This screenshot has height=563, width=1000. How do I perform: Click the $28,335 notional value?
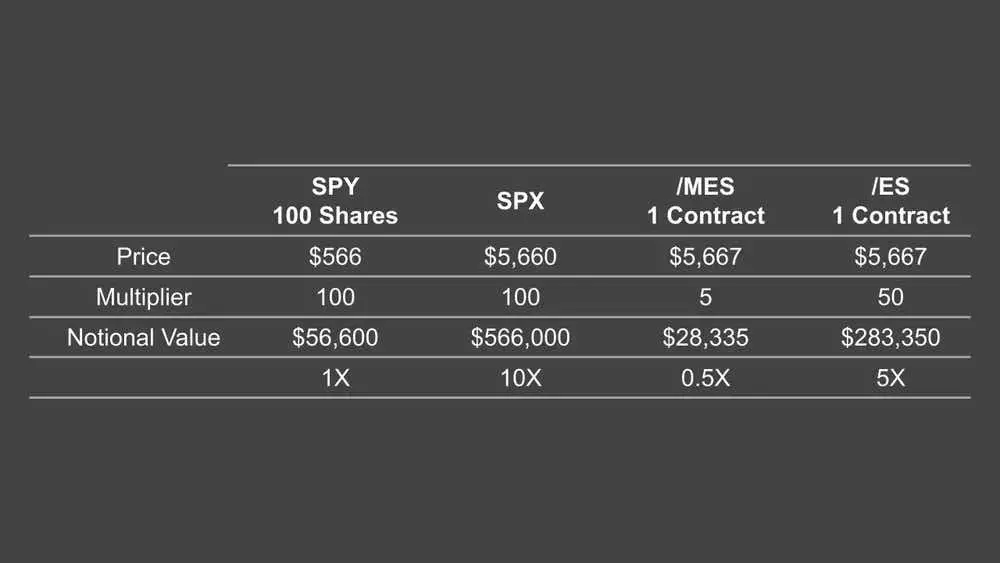coord(705,337)
